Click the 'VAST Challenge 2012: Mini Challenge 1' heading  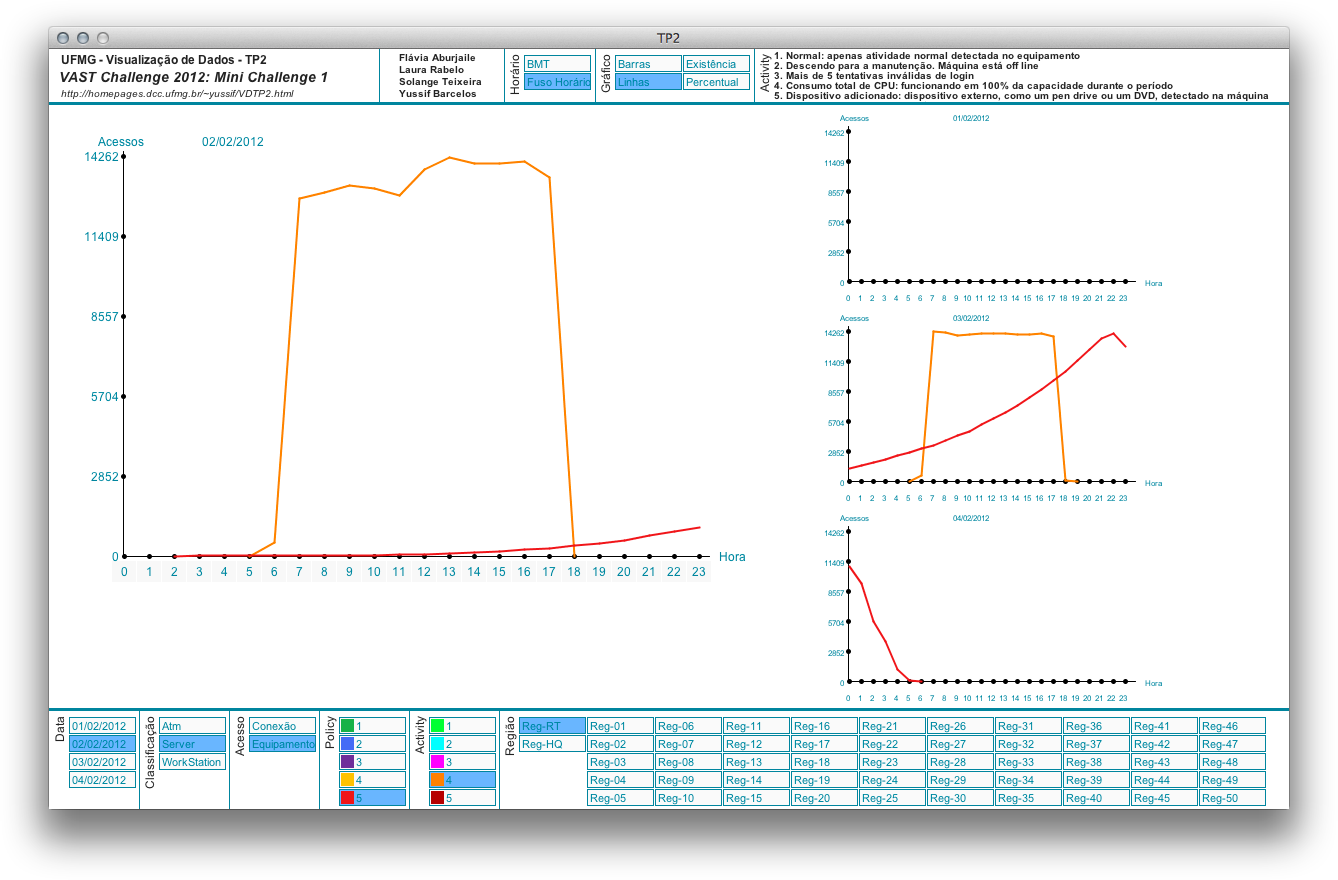coord(194,77)
